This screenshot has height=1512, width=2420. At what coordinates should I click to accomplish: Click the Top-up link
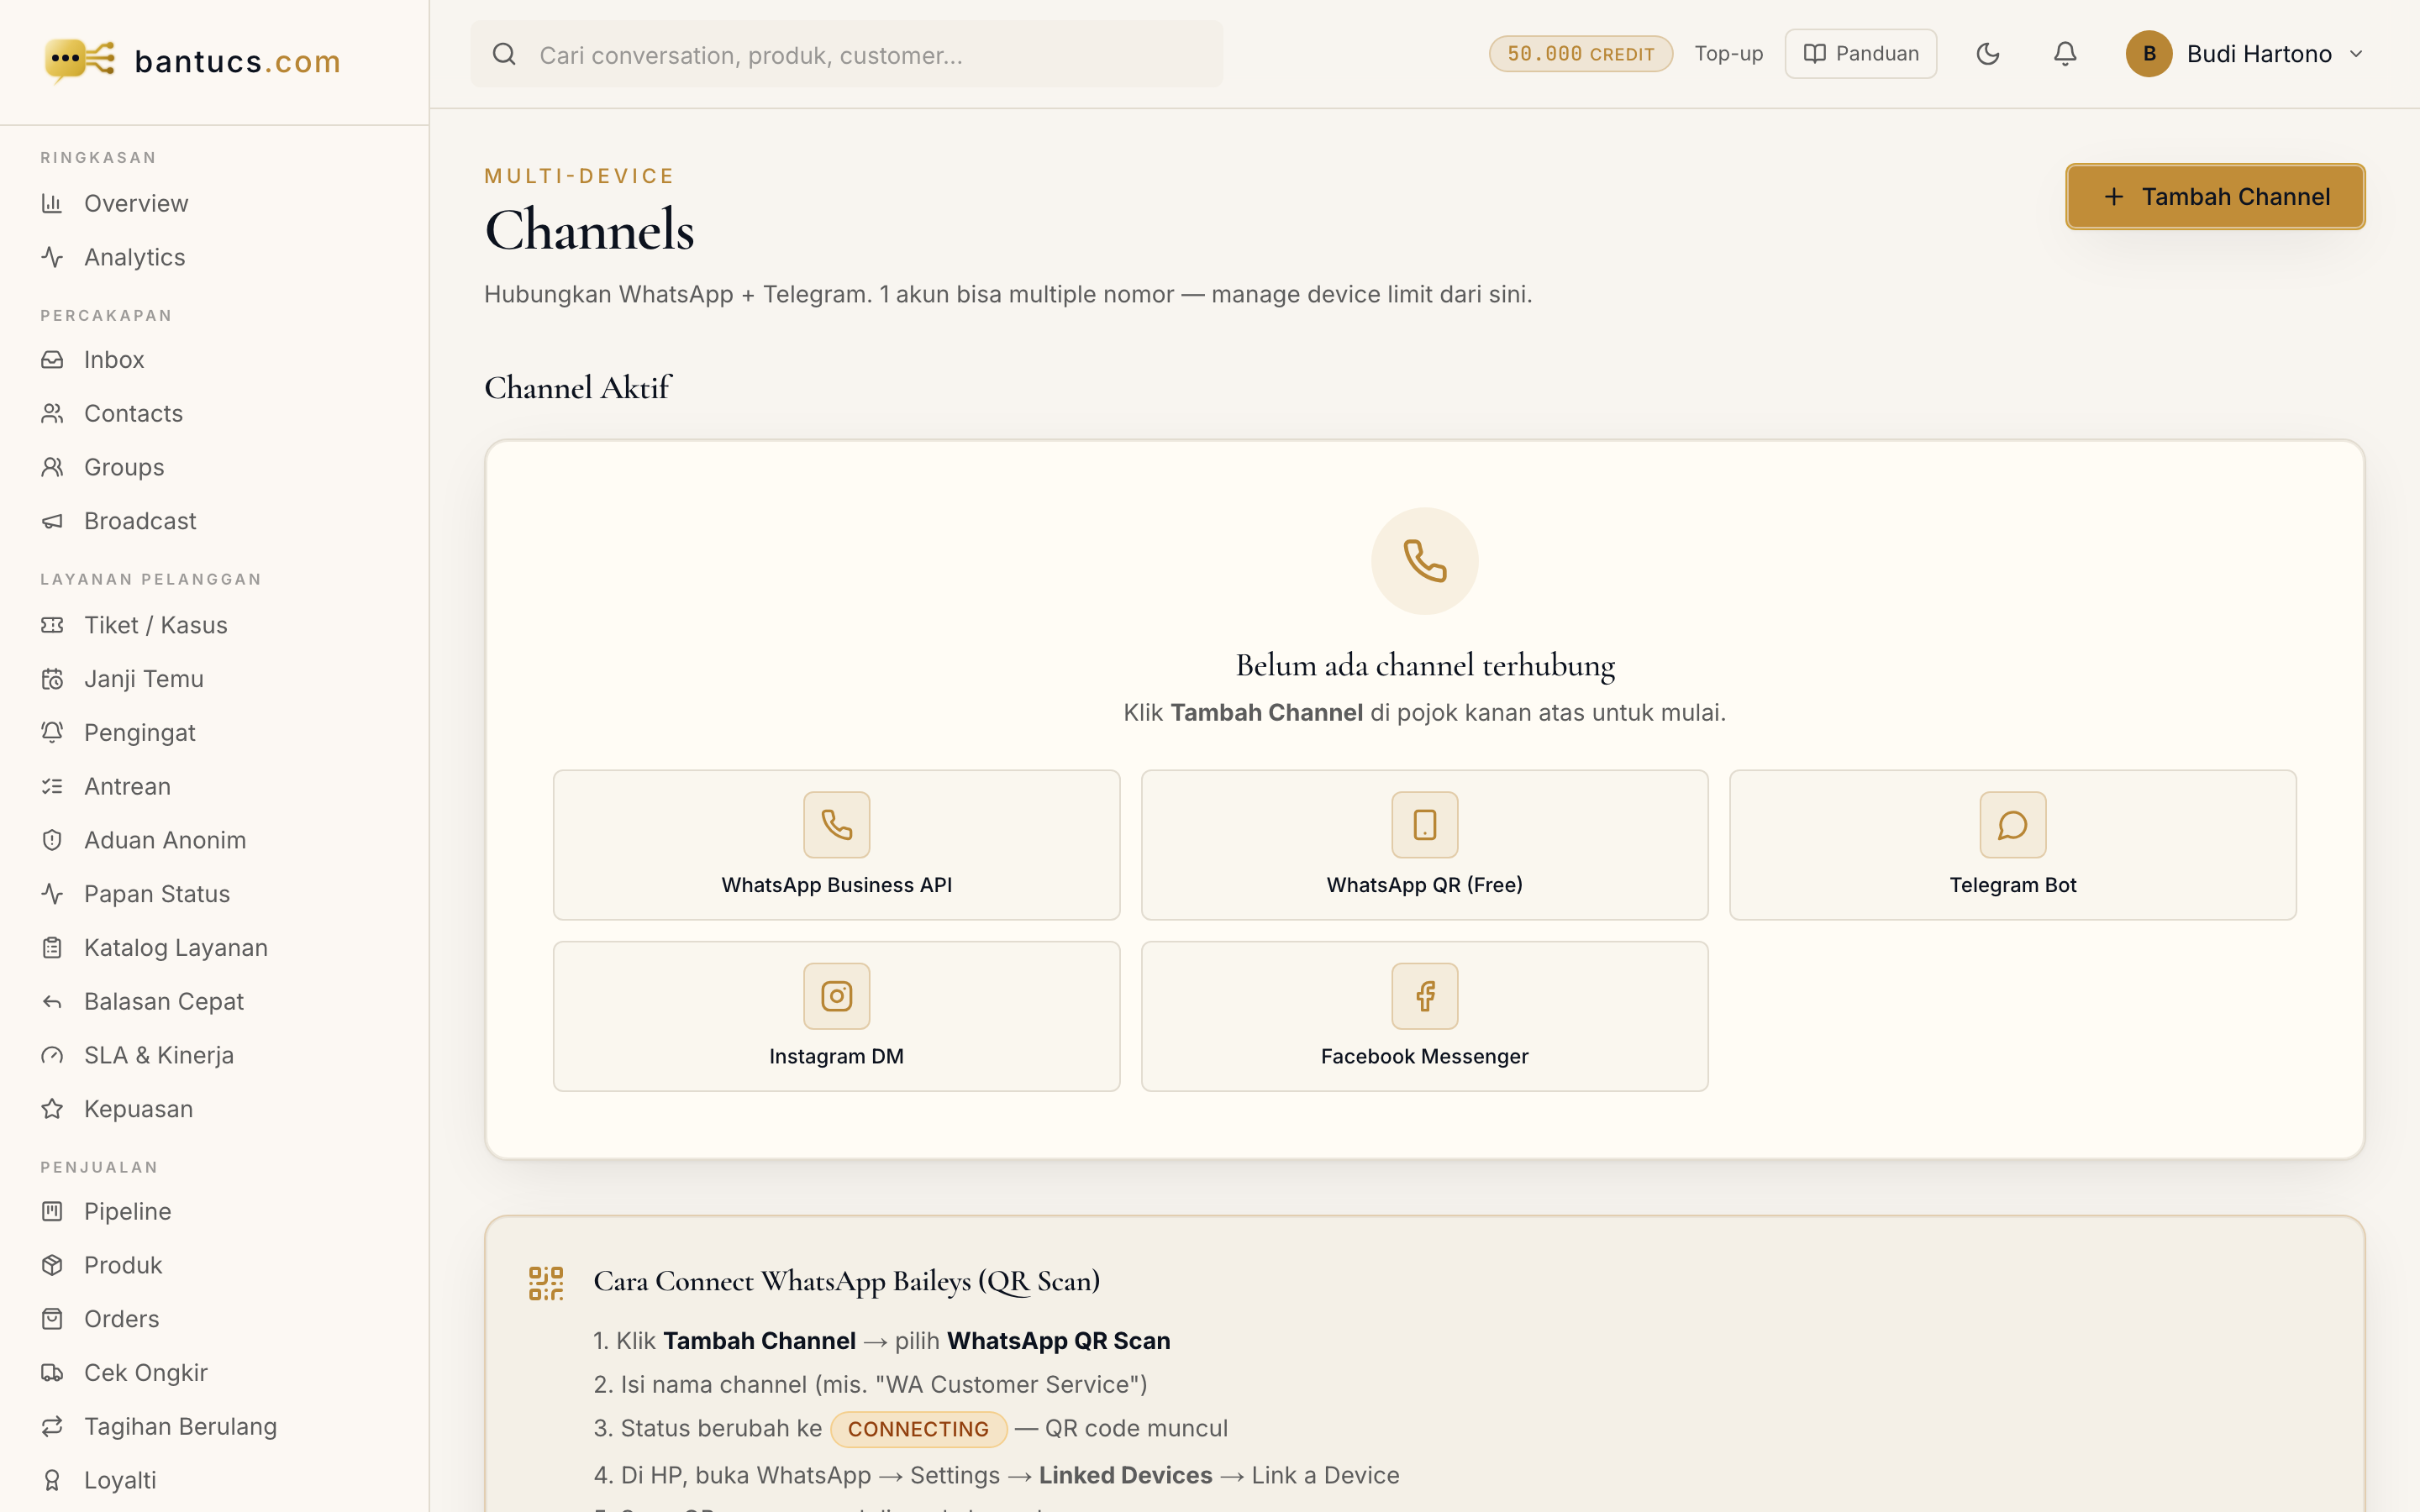(1728, 54)
